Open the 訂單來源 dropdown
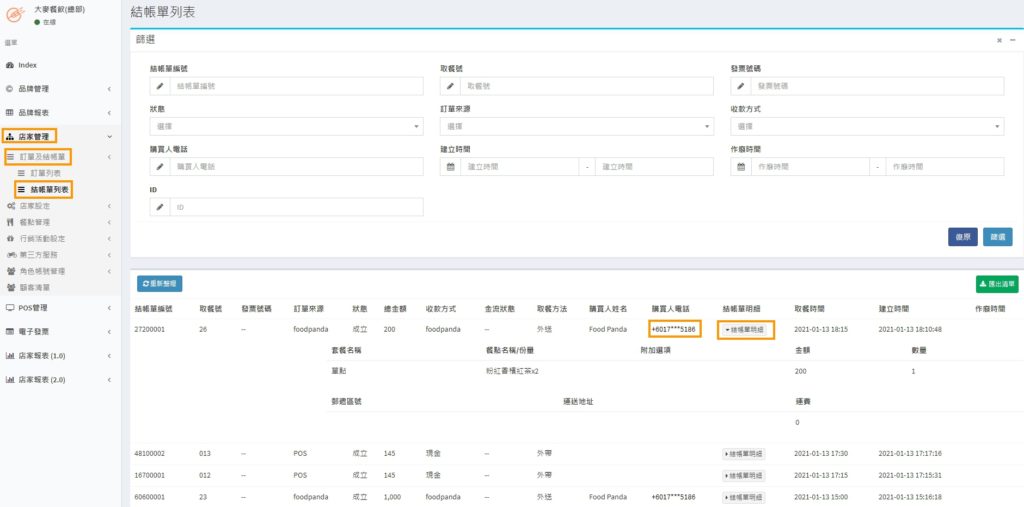The width and height of the screenshot is (1024, 507). click(x=577, y=127)
